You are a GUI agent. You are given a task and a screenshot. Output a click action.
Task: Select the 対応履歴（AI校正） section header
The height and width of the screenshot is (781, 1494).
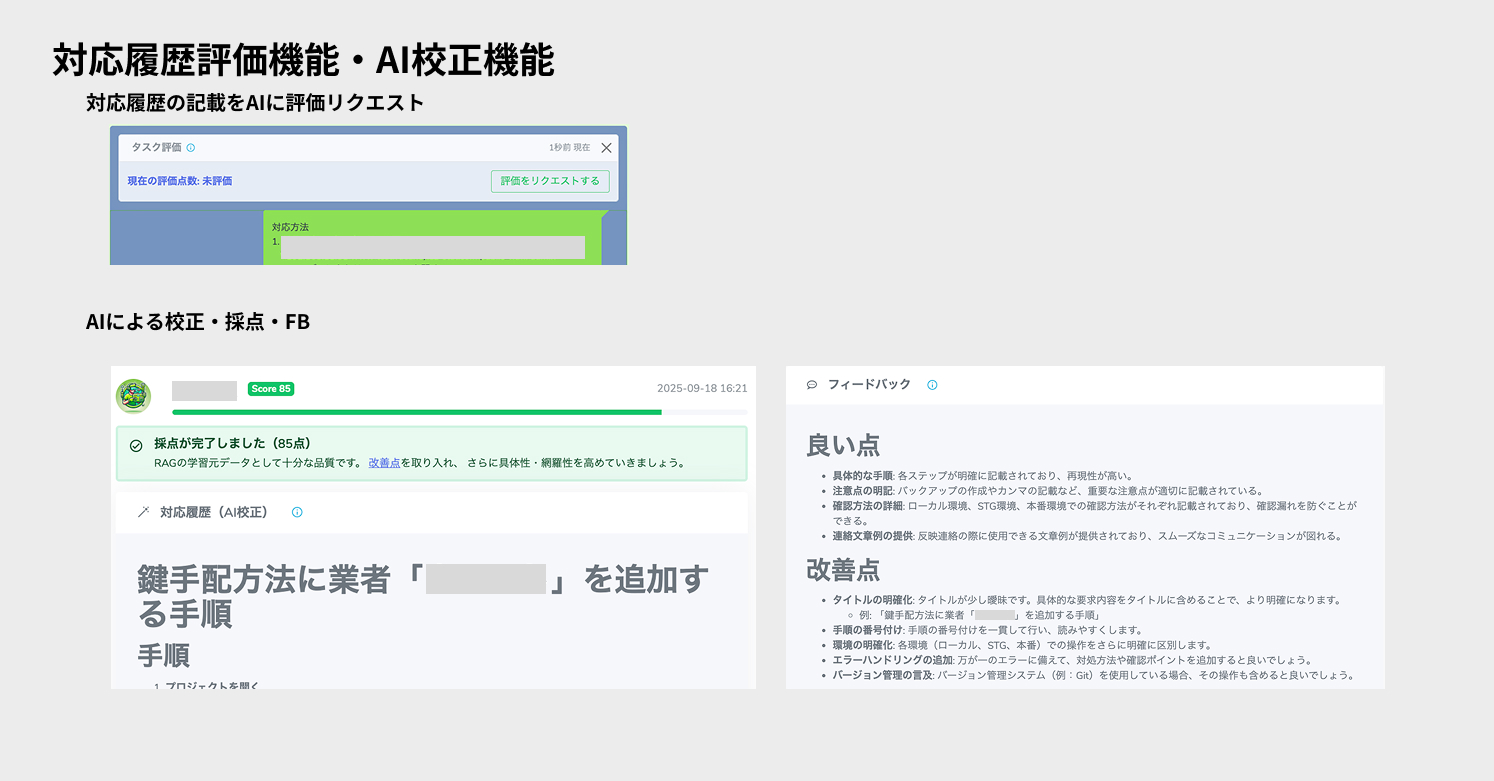click(214, 512)
